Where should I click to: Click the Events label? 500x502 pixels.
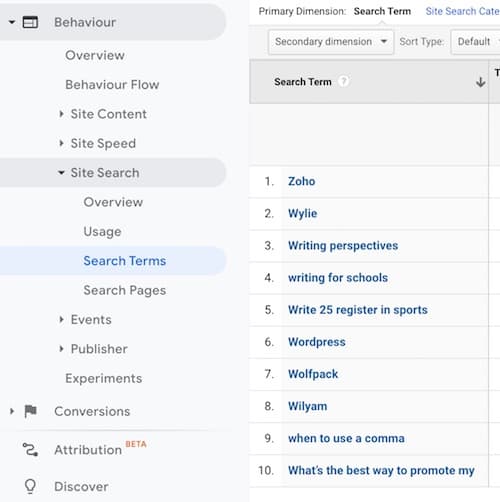tap(91, 320)
